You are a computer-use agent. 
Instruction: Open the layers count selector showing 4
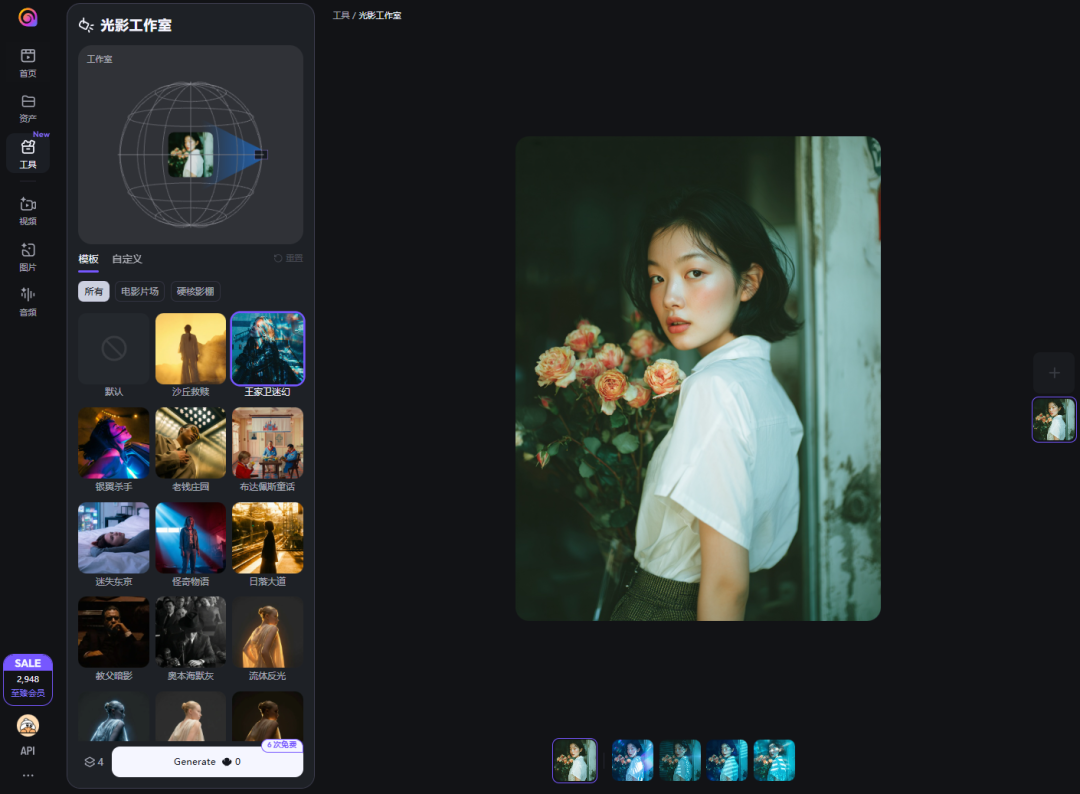click(94, 762)
